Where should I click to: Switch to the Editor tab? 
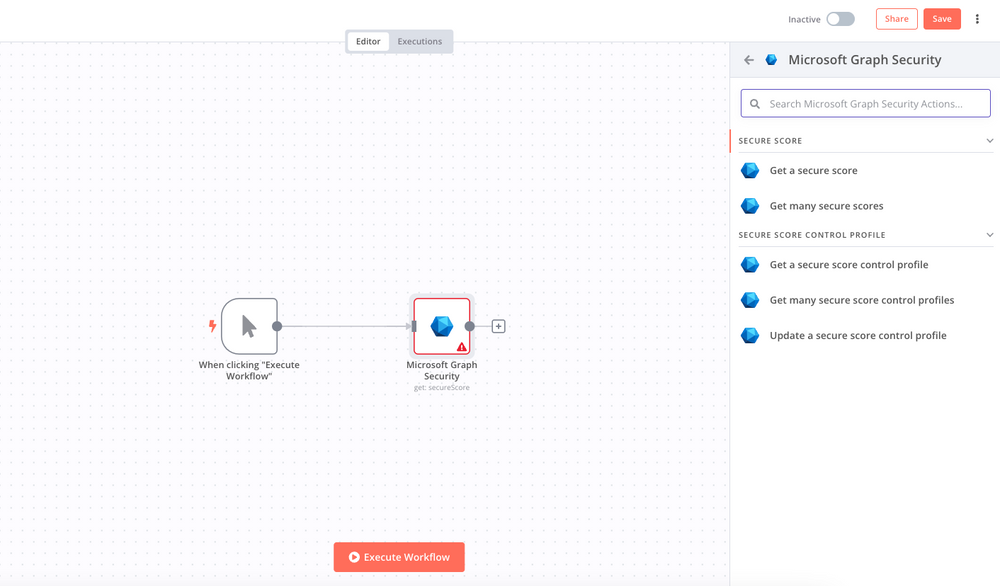tap(367, 41)
